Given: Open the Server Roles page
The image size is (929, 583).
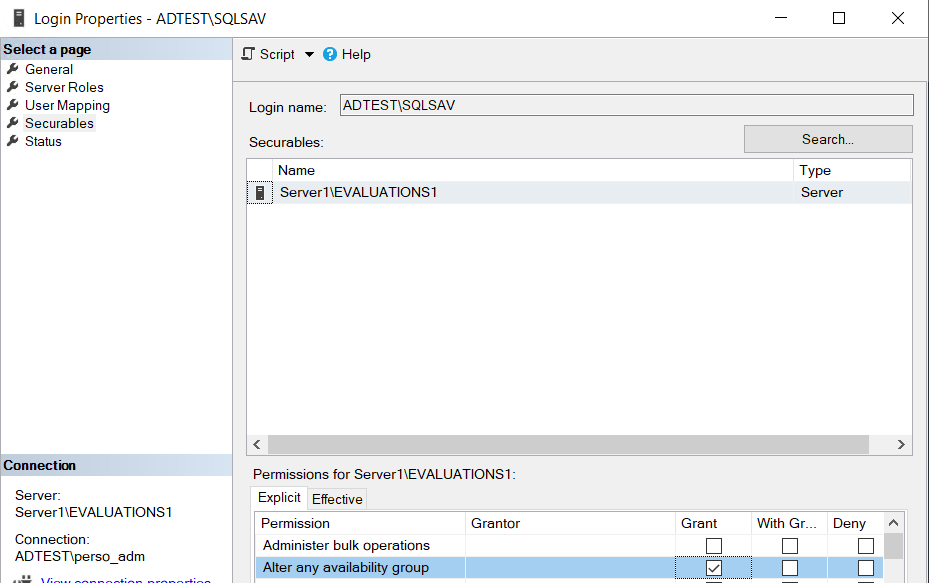Looking at the screenshot, I should point(64,87).
